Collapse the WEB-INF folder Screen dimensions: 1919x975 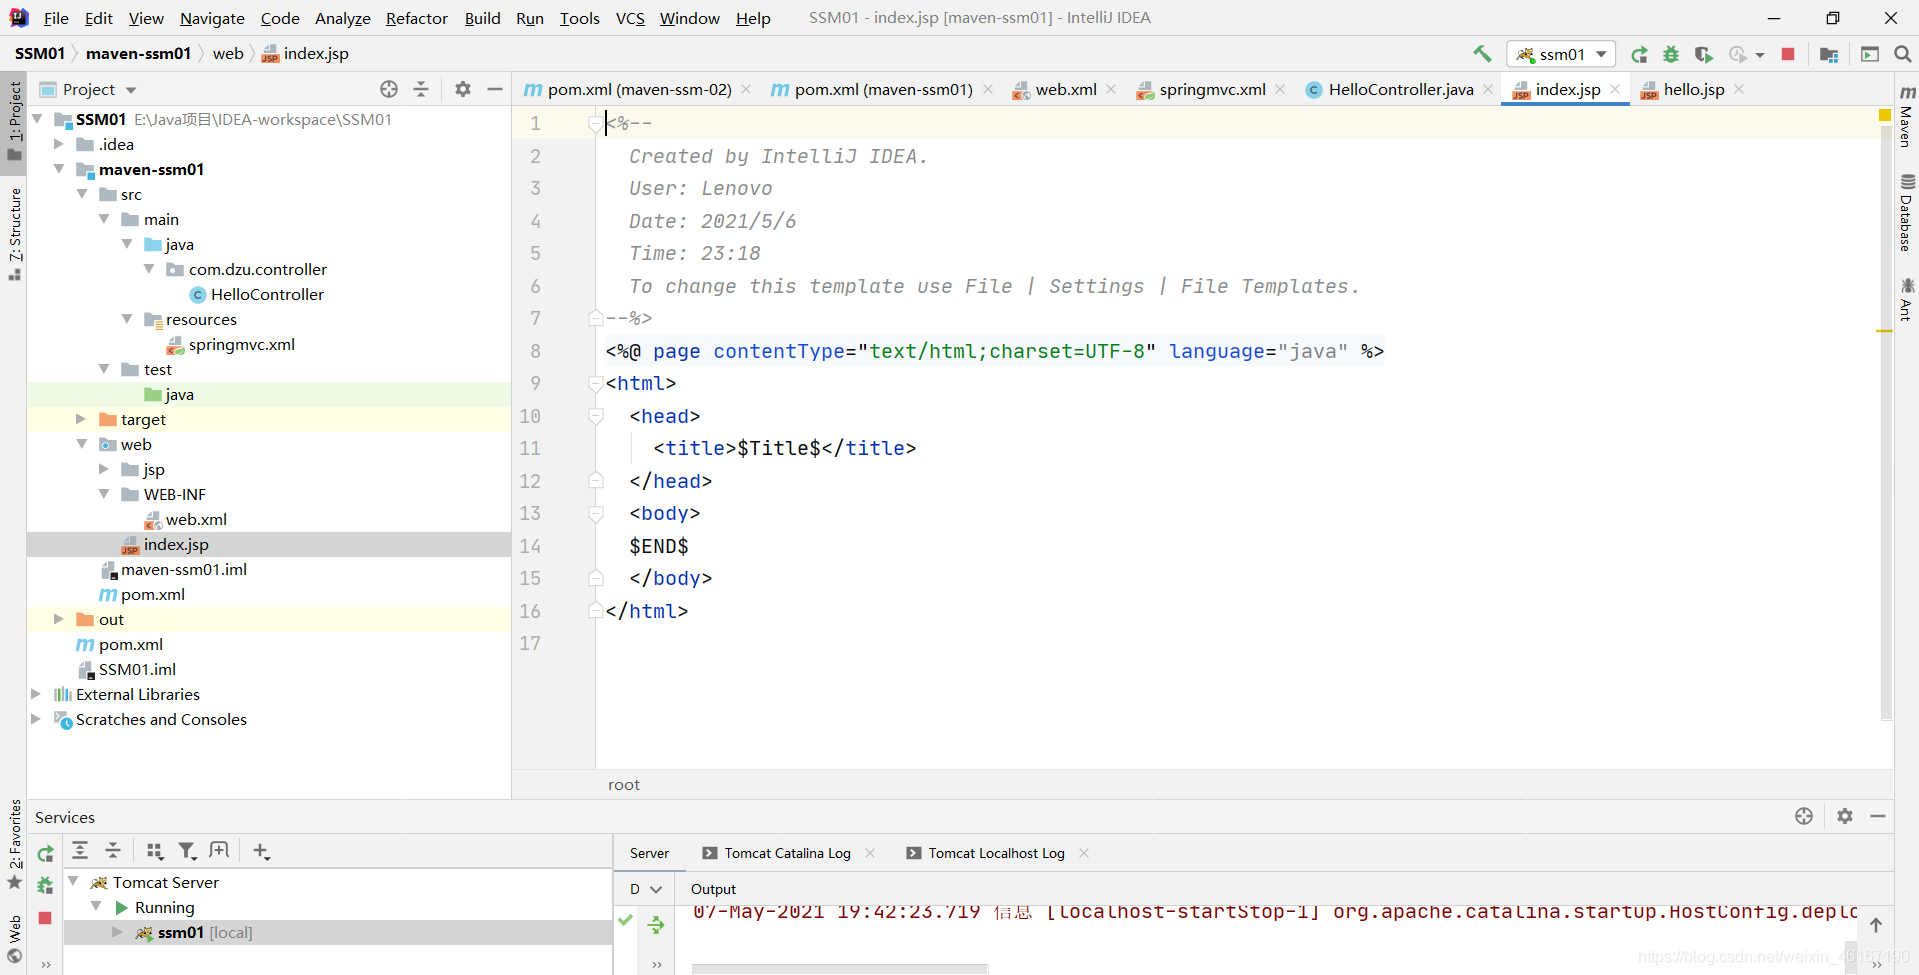point(104,494)
